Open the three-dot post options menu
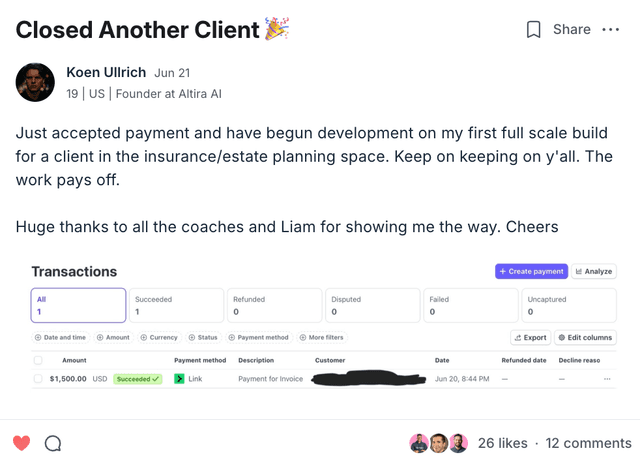This screenshot has width=640, height=463. click(x=610, y=30)
